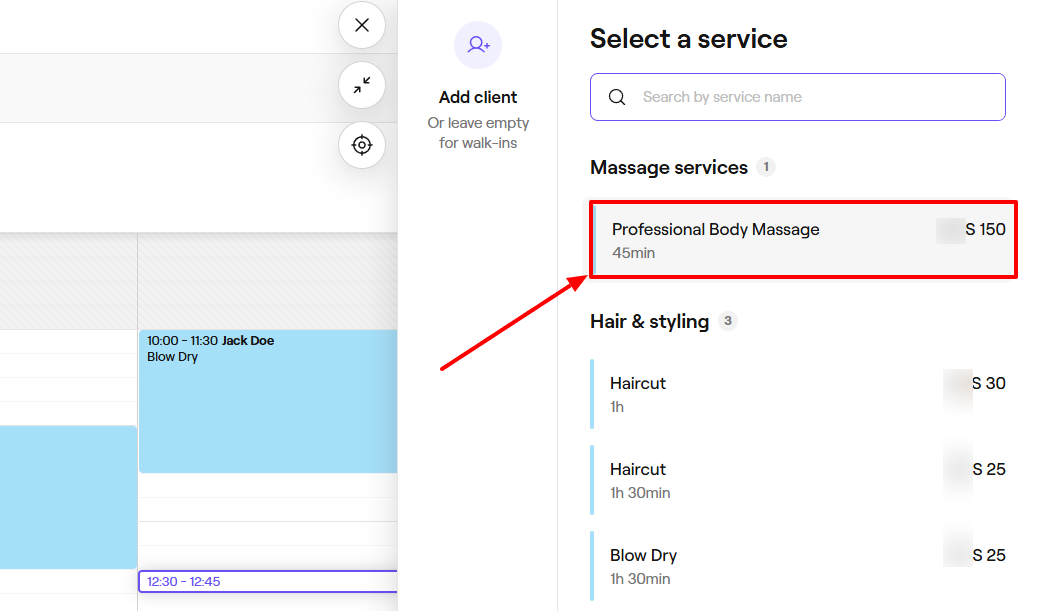Open Jack Doe's 10:00 - 11:30 appointment
This screenshot has height=611, width=1038.
tap(267, 400)
